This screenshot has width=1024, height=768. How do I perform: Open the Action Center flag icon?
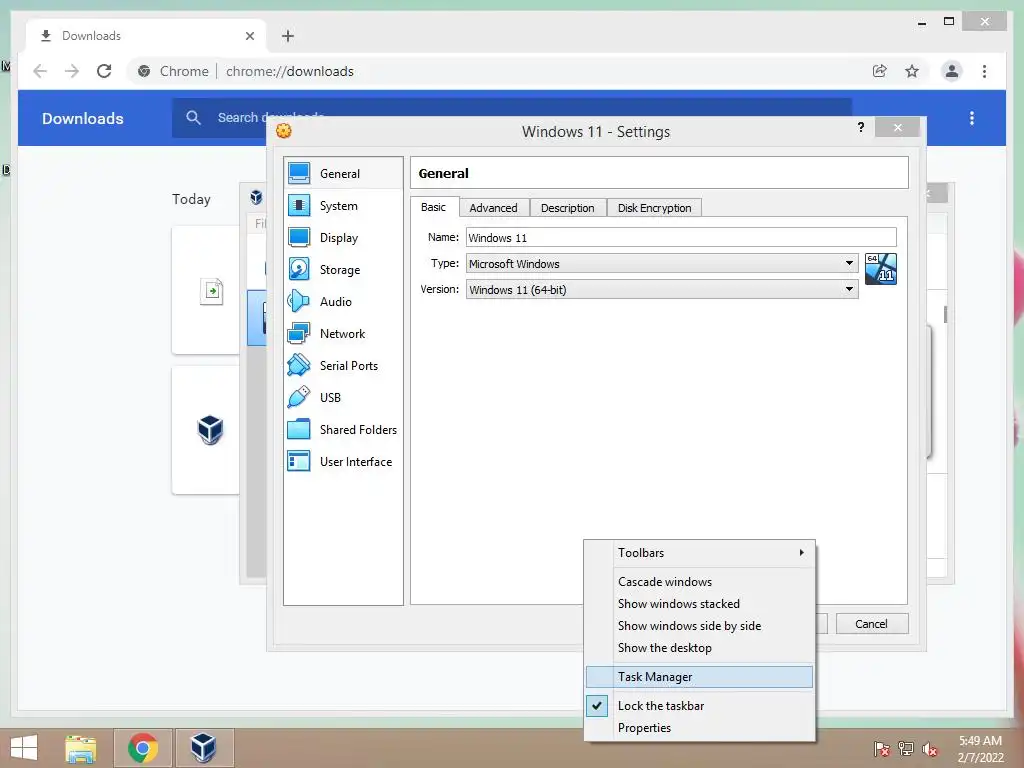(x=881, y=749)
